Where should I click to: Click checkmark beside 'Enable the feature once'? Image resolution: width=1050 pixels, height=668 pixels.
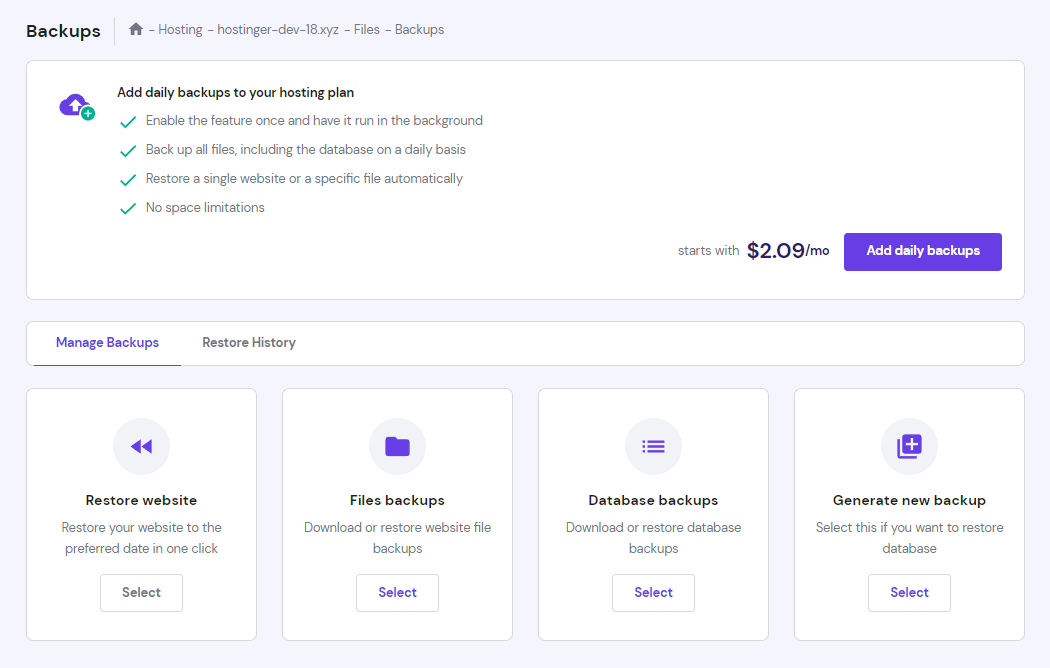click(128, 122)
